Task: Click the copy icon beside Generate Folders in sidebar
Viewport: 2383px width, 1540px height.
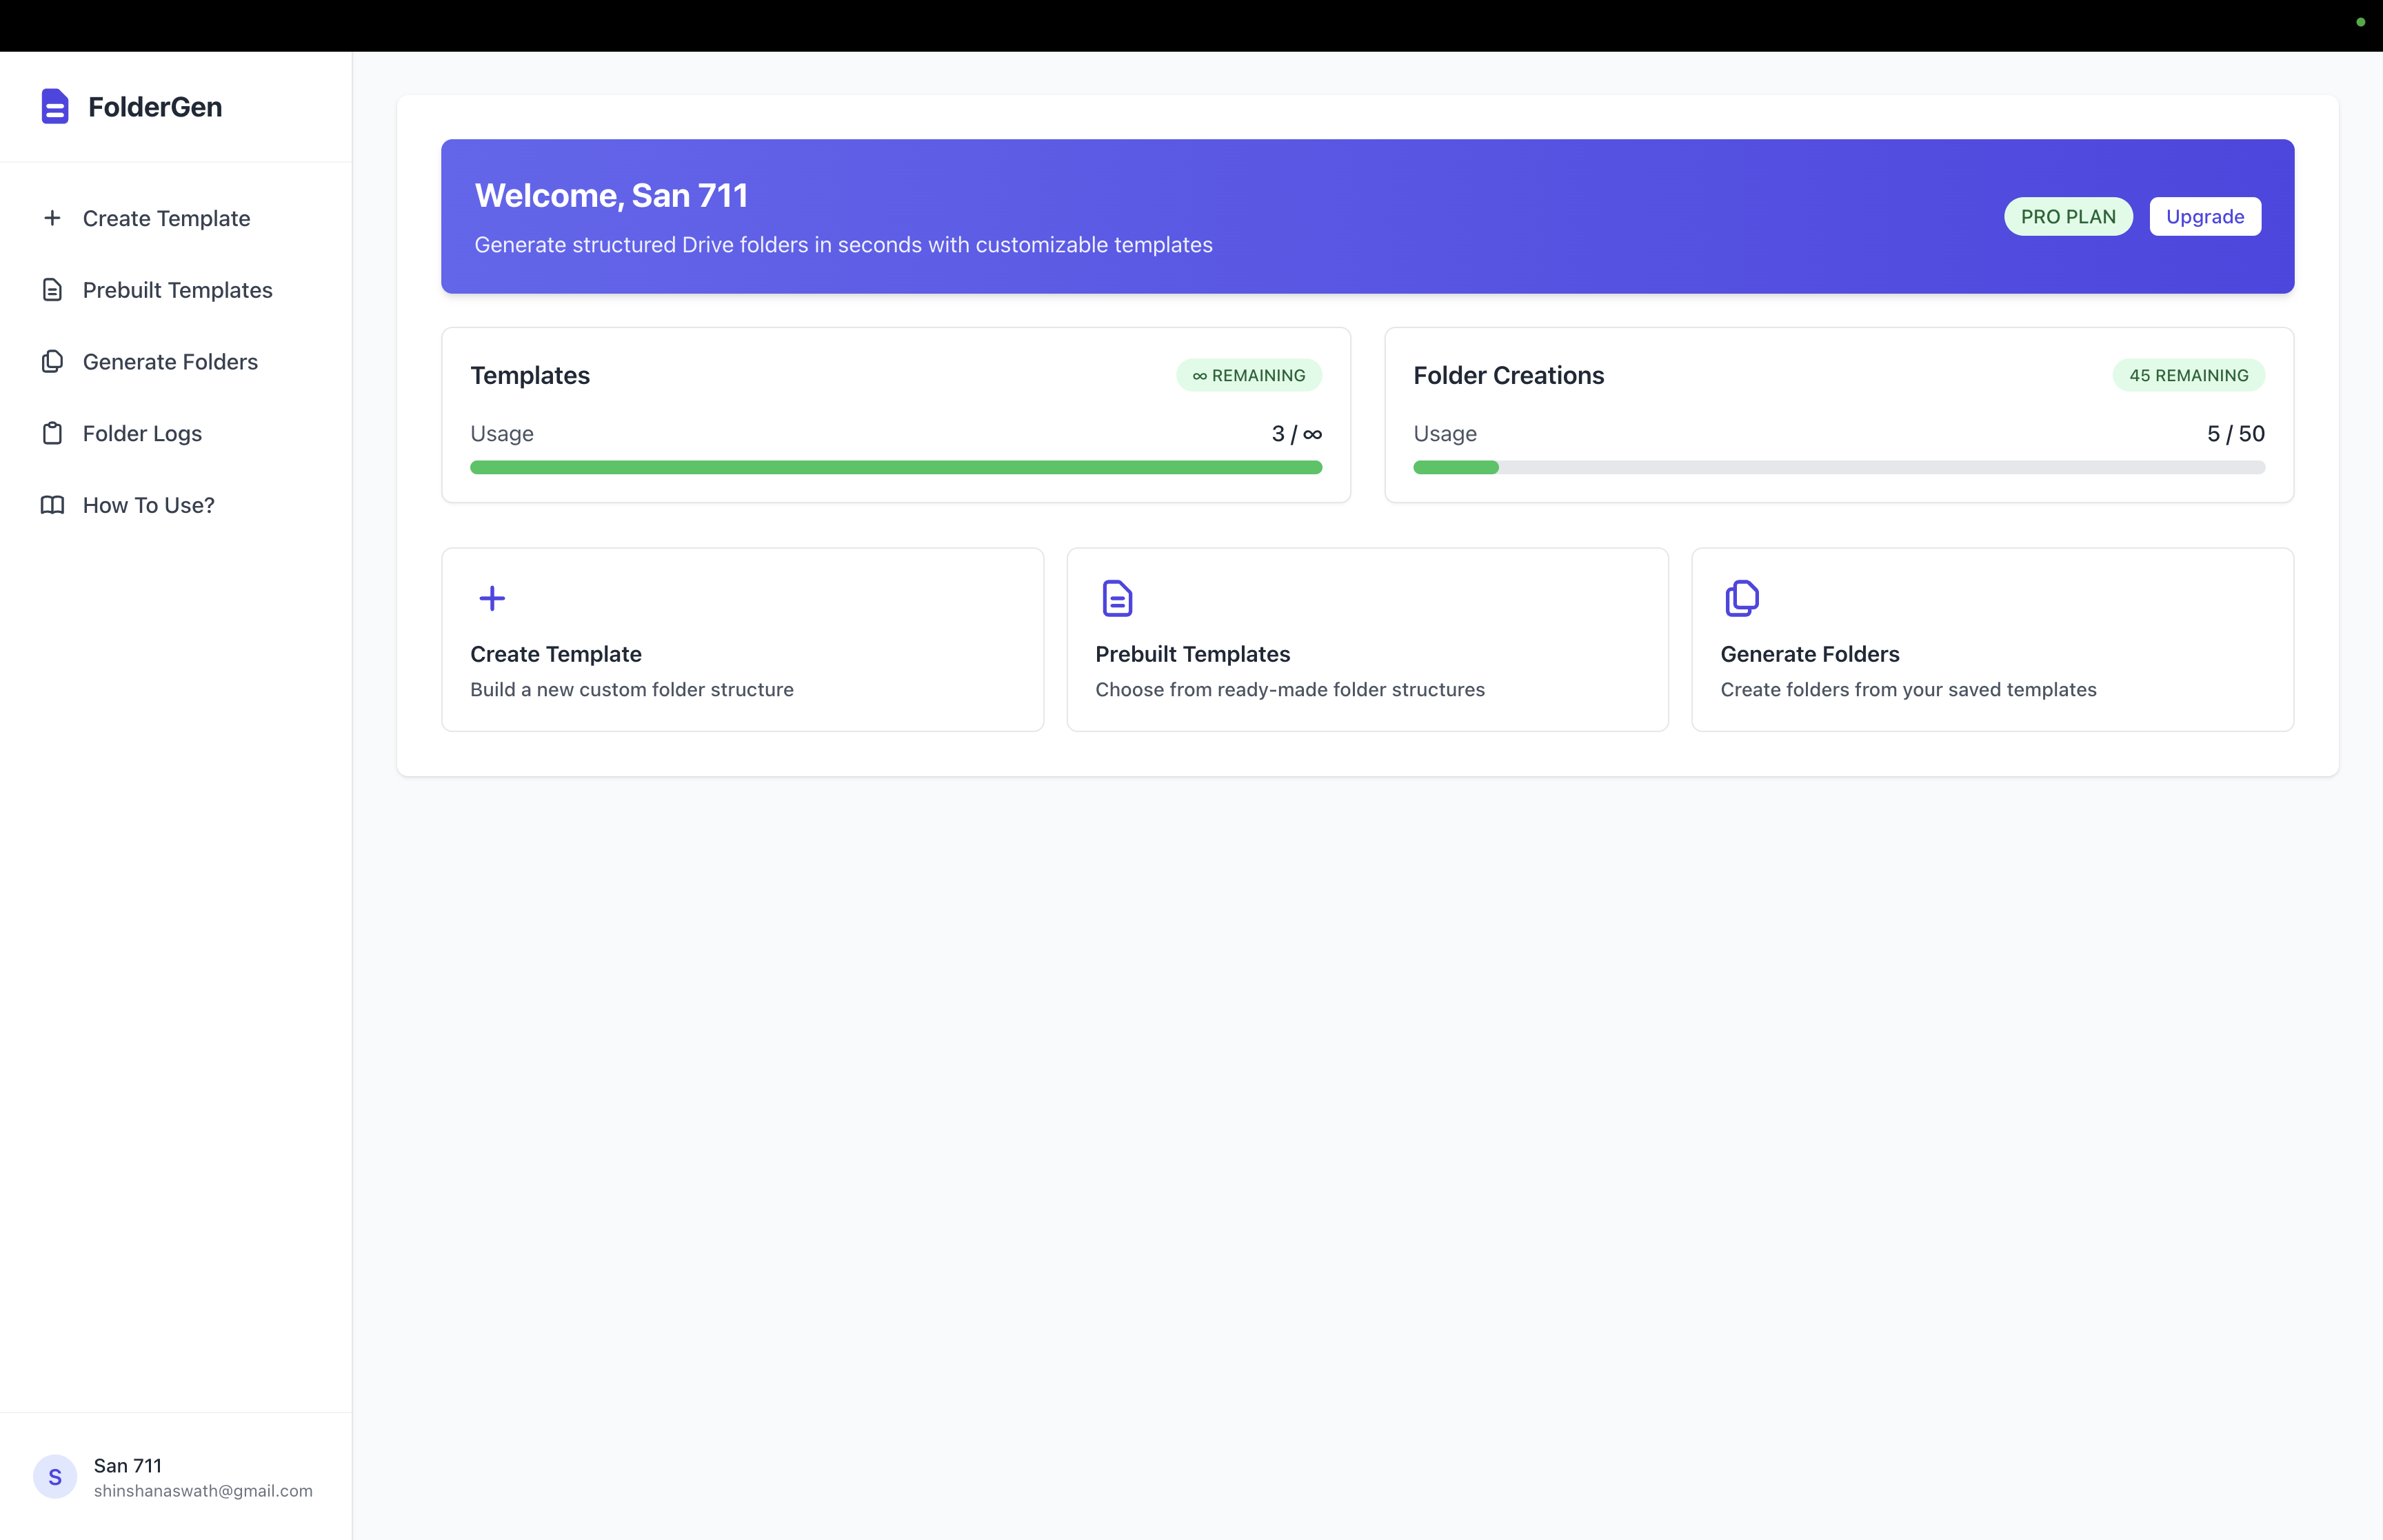Action: (x=52, y=361)
